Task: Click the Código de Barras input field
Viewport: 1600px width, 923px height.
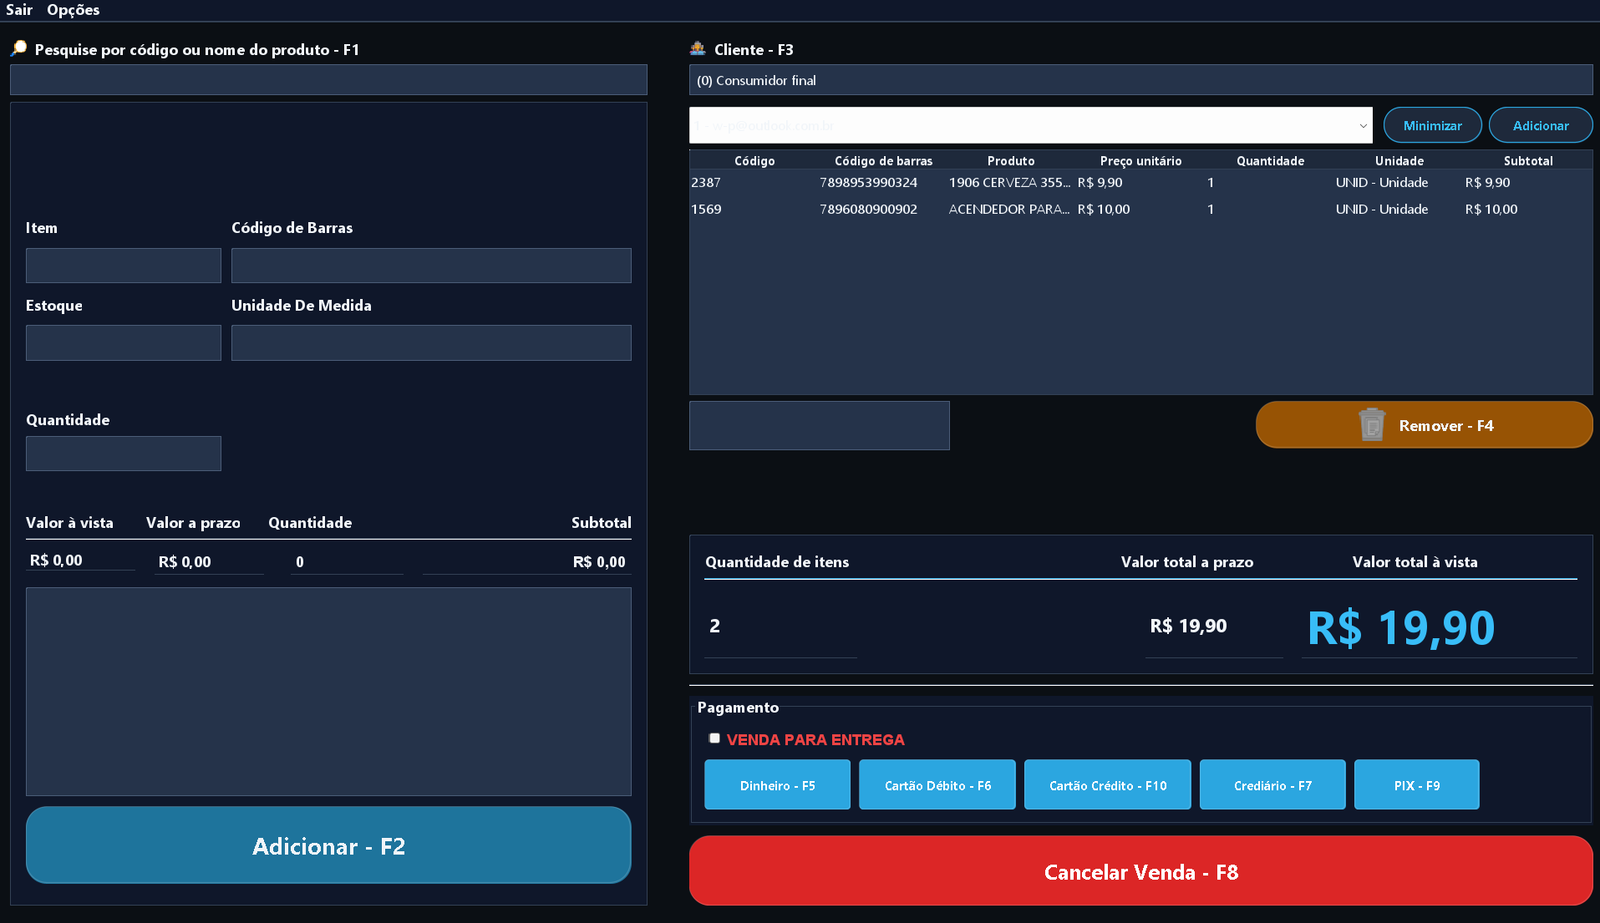Action: tap(431, 265)
